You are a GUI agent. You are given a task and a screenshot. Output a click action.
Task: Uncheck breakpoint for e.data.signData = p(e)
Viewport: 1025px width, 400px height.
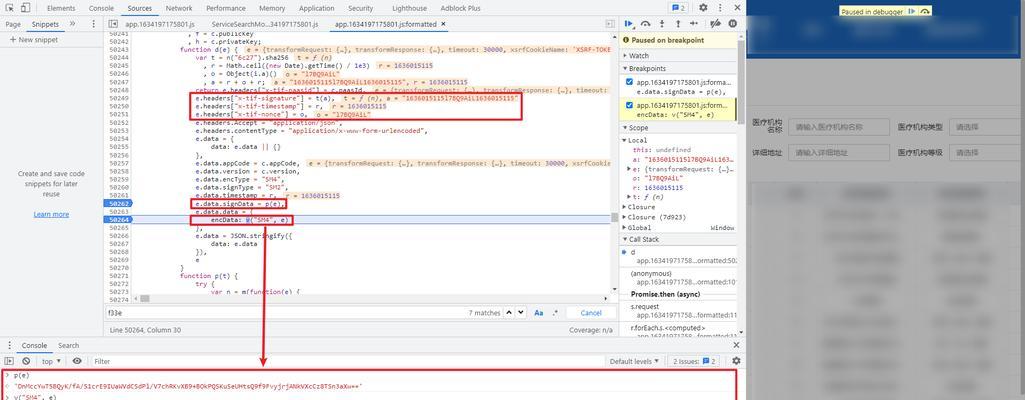(x=630, y=82)
